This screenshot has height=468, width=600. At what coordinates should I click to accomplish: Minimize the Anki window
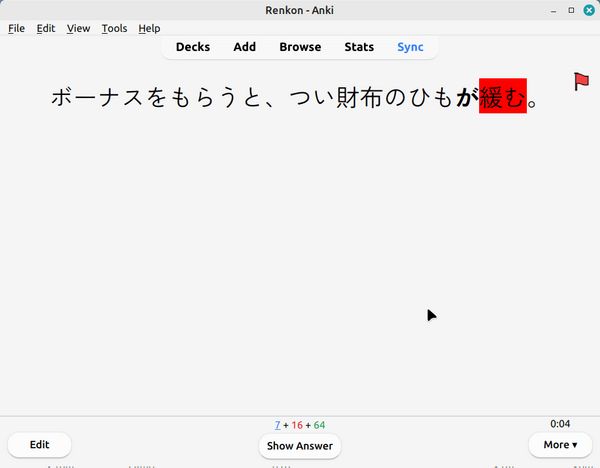(x=553, y=10)
